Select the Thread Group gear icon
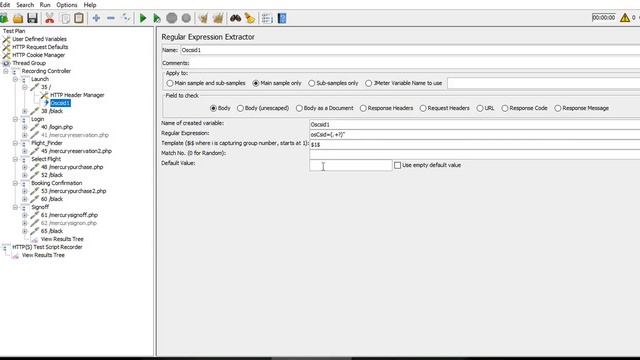This screenshot has width=640, height=360. click(6, 63)
